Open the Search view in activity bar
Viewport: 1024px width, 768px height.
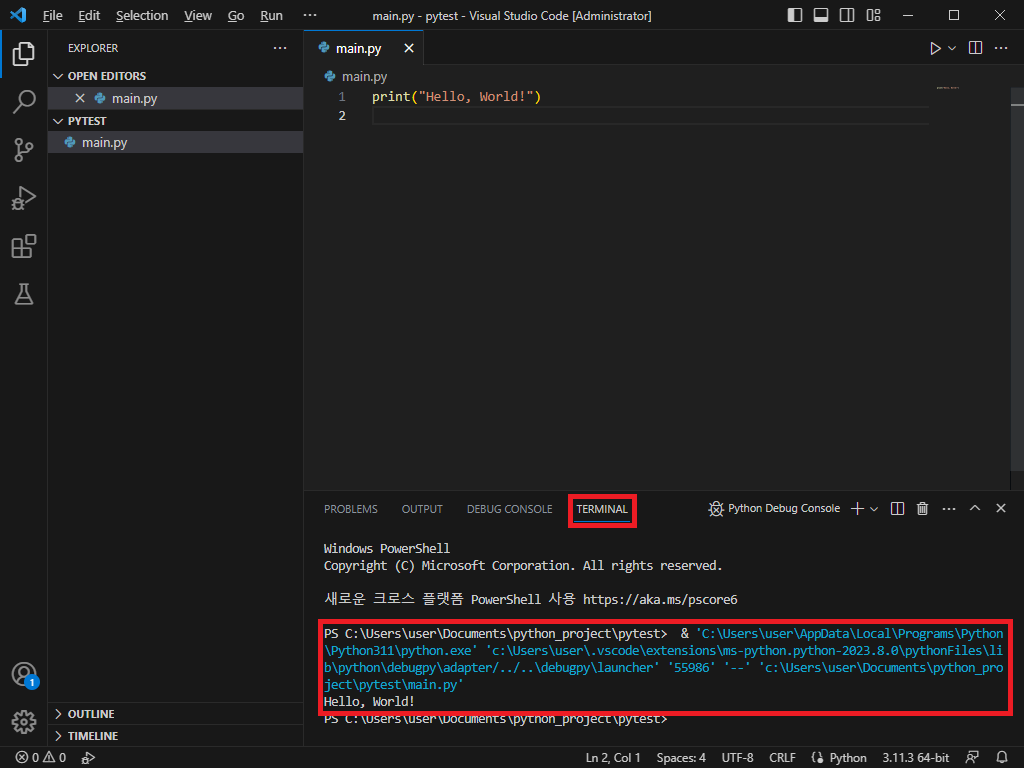click(24, 101)
